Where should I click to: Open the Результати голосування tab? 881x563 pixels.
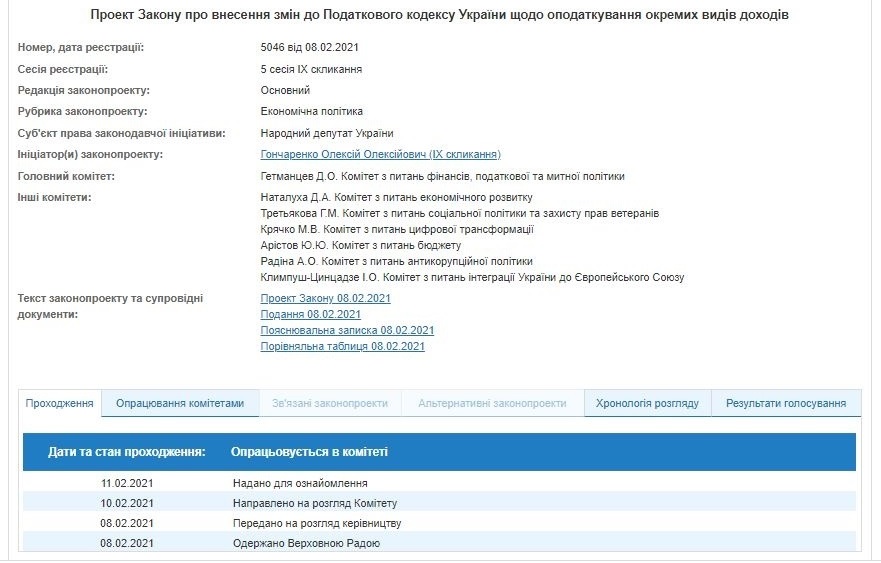coord(785,403)
